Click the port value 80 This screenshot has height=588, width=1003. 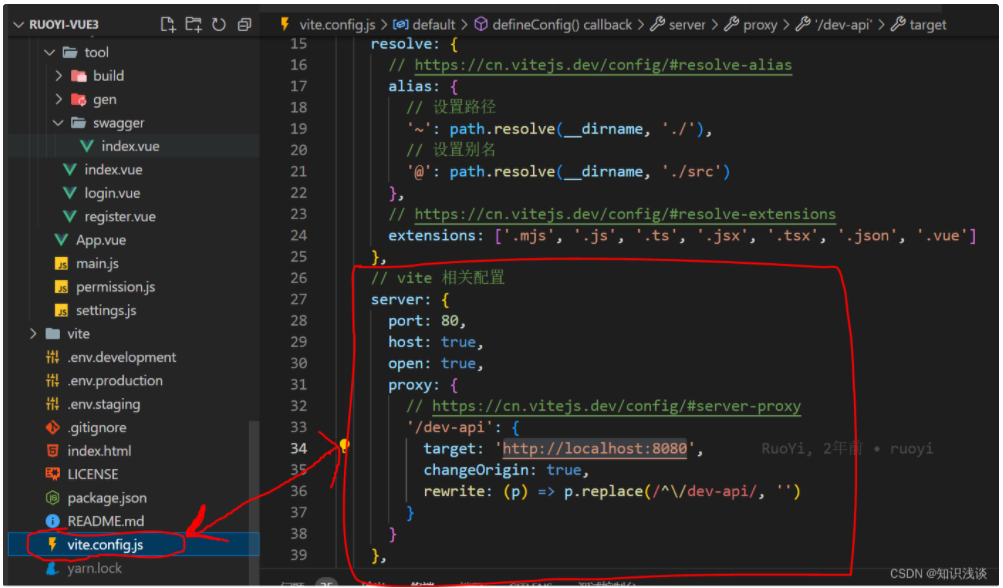[x=449, y=321]
